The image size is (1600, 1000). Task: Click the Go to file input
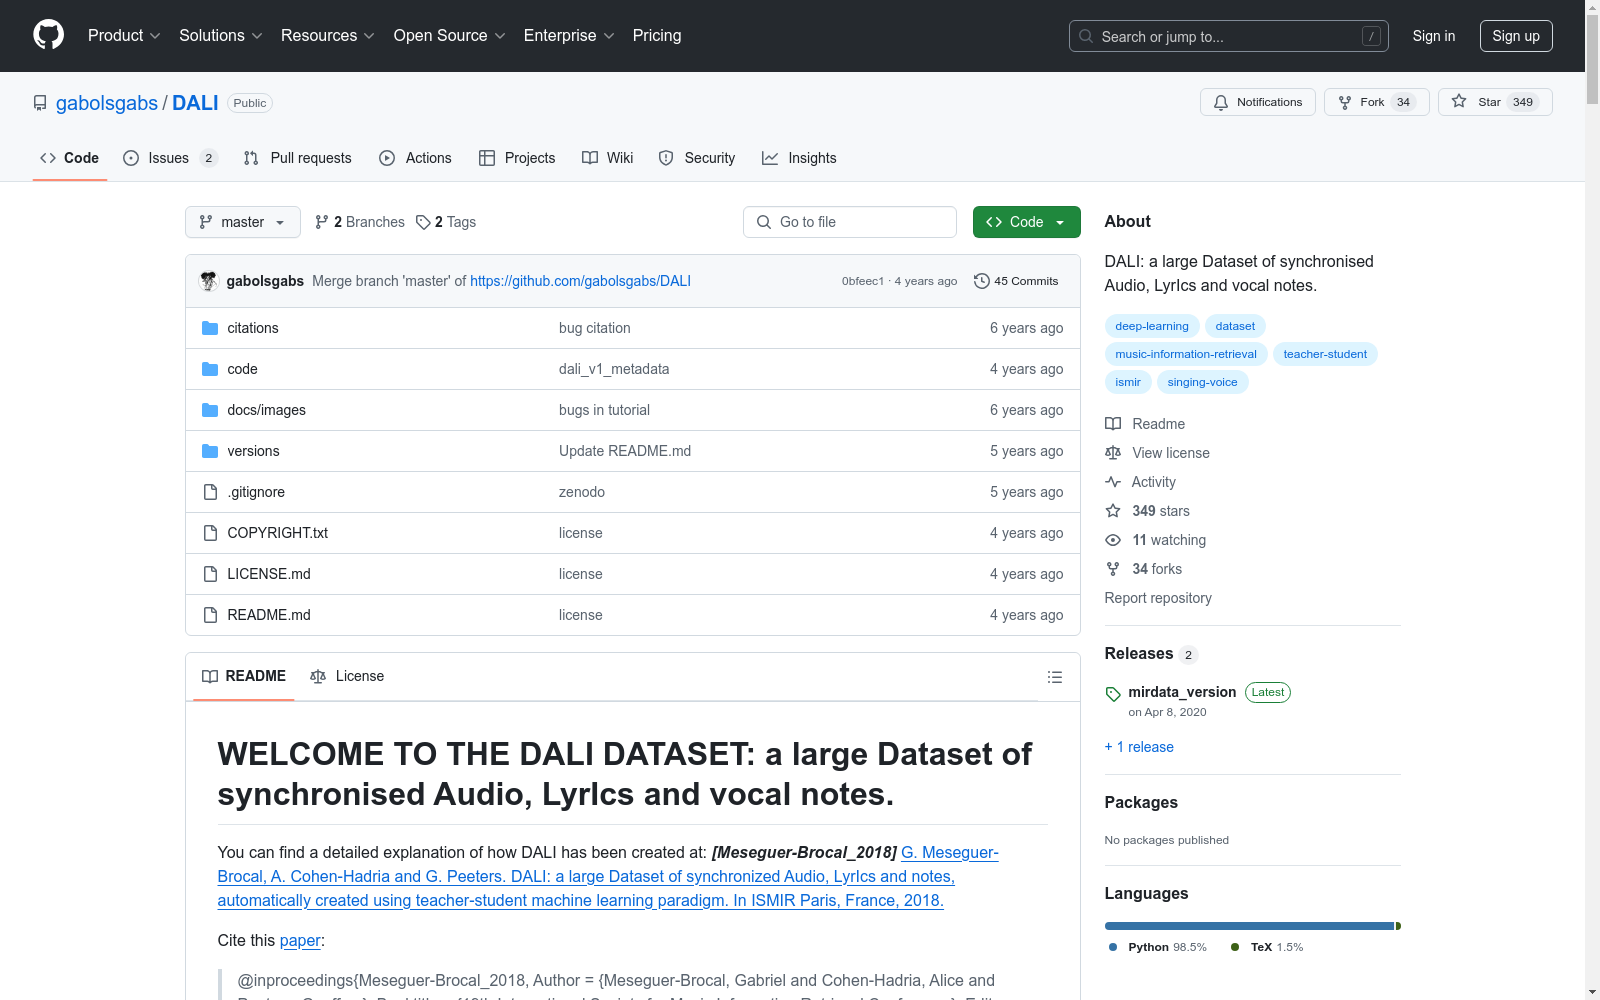point(850,222)
